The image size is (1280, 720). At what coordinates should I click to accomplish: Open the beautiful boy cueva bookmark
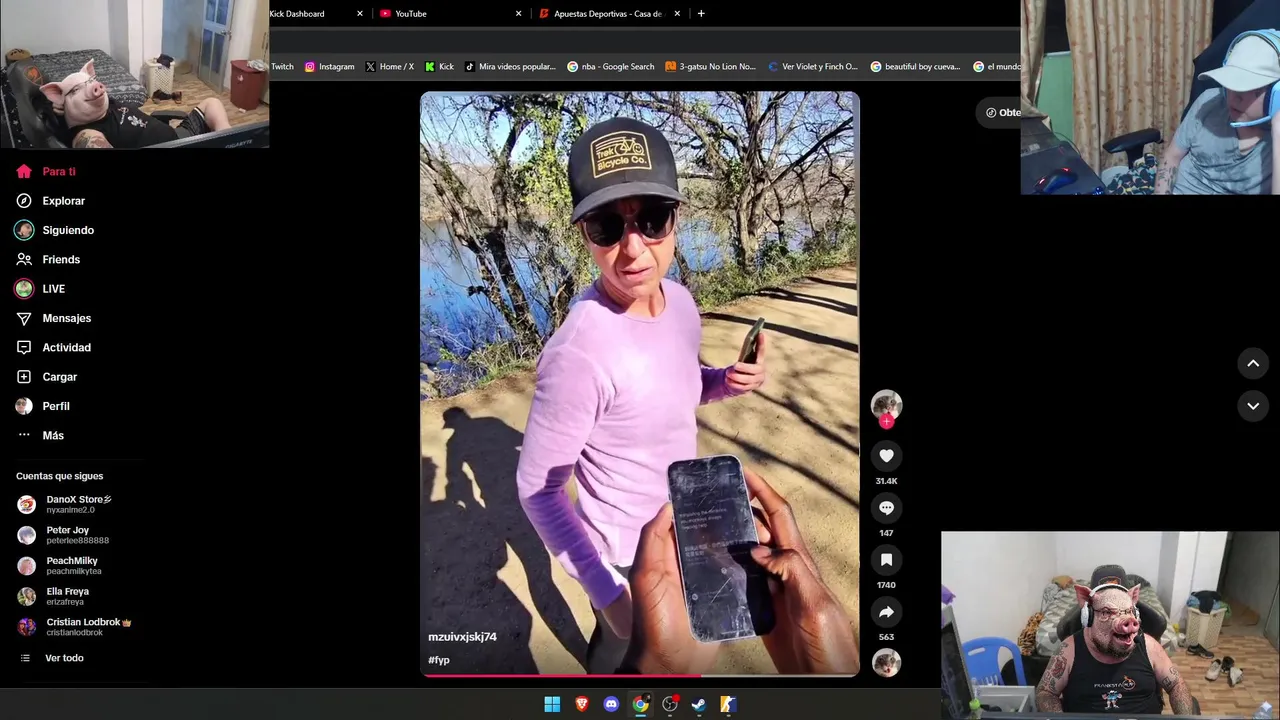click(916, 67)
